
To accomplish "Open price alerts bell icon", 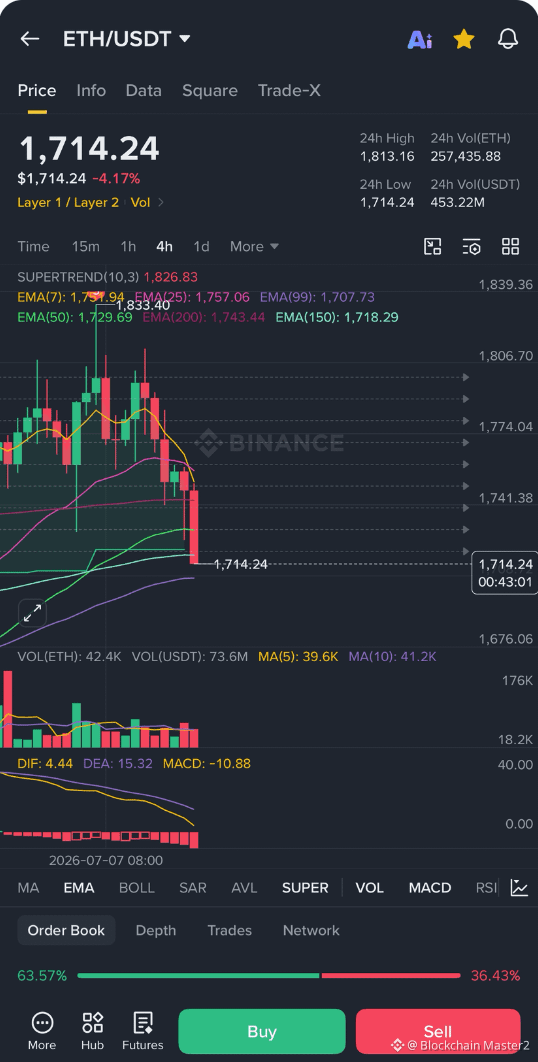I will 508,39.
